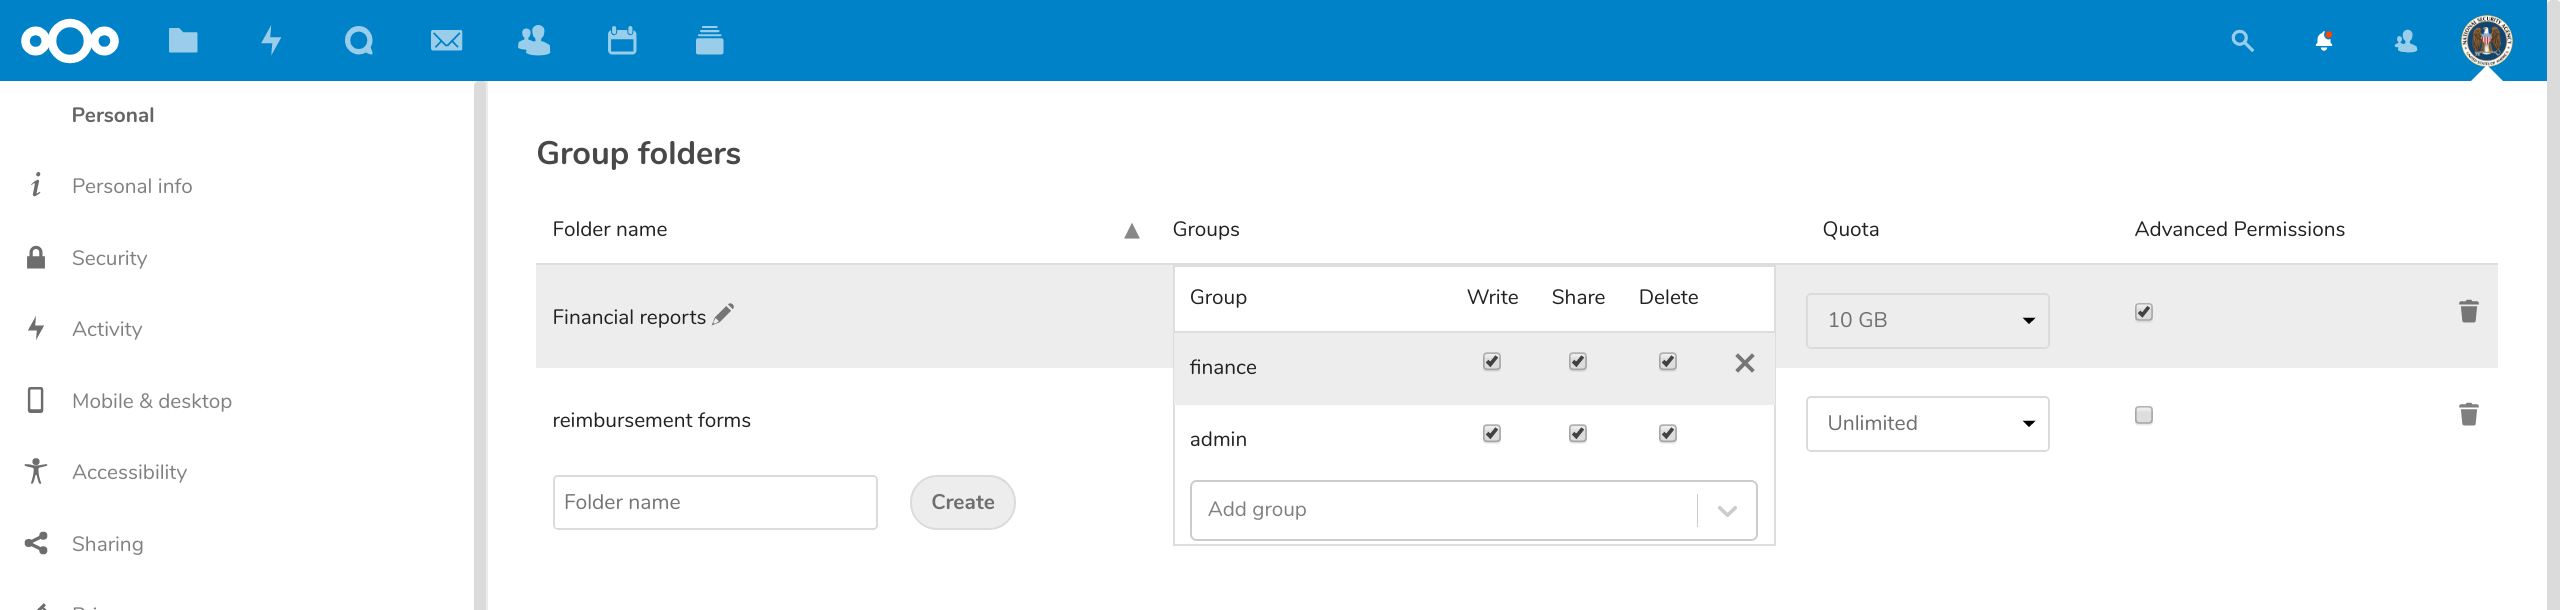Open the Contacts people icon
This screenshot has width=2560, height=610.
point(534,41)
